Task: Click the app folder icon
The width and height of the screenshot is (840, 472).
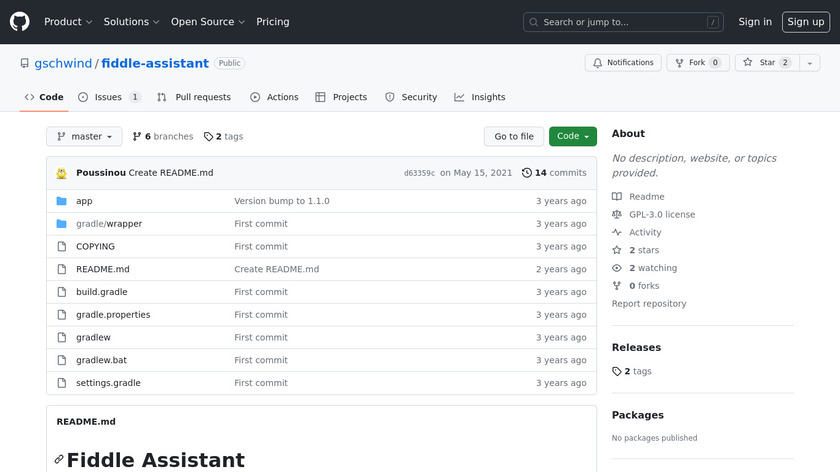Action: [x=61, y=201]
